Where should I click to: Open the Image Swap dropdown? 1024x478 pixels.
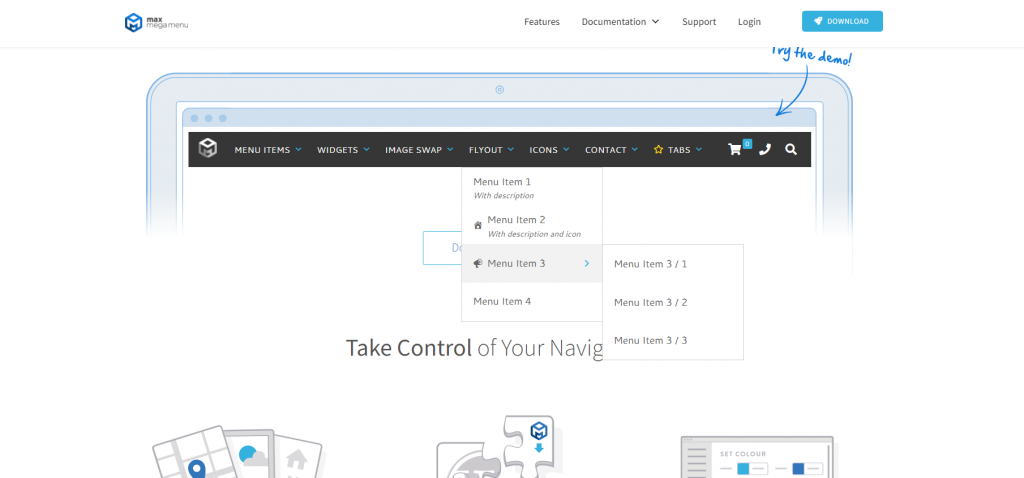click(x=418, y=150)
